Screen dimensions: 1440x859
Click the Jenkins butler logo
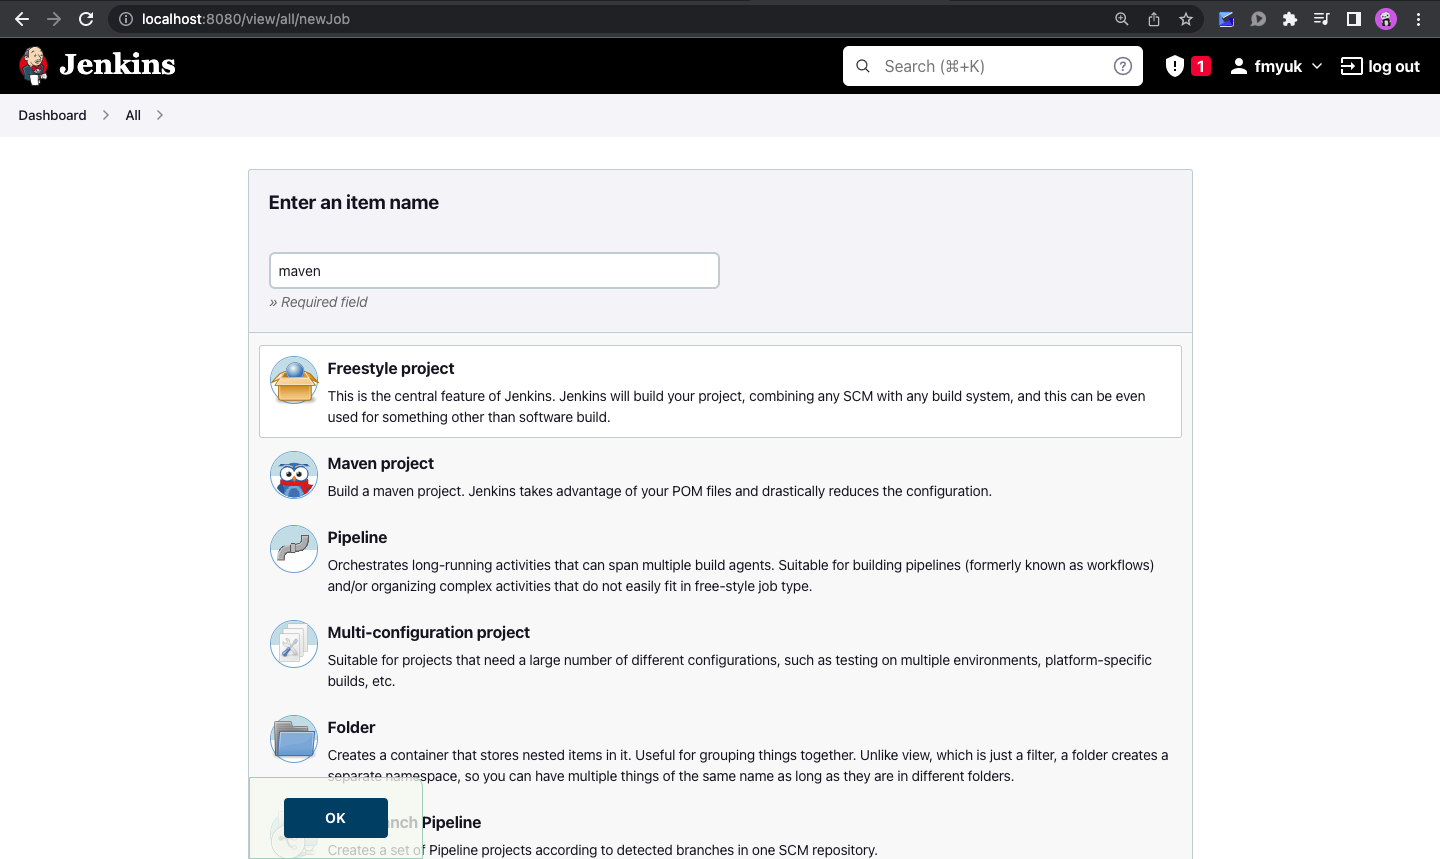coord(33,65)
